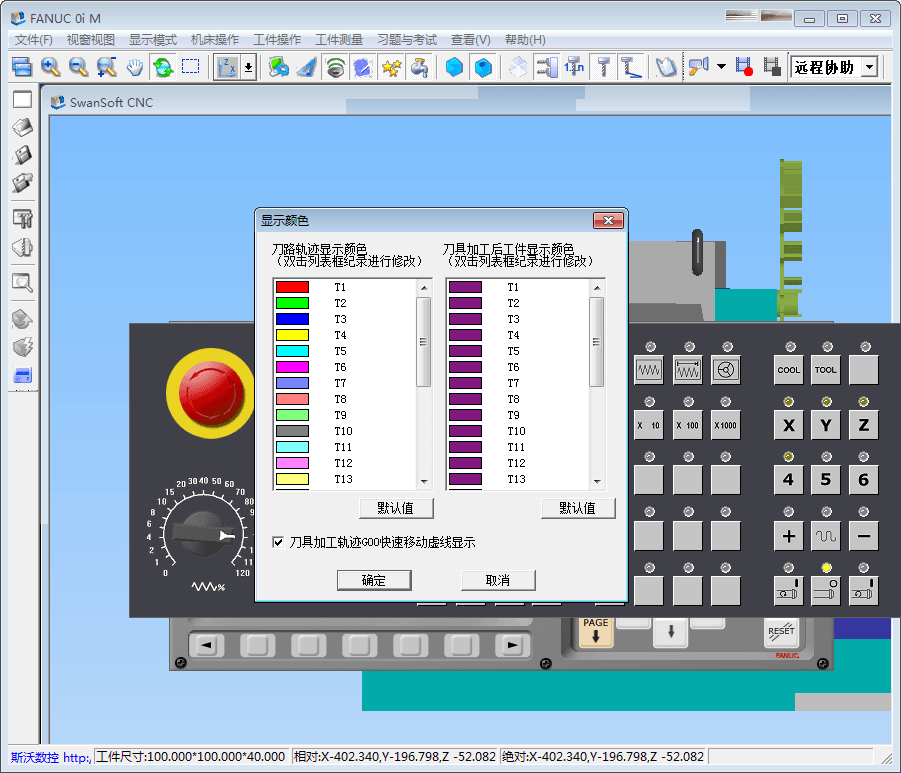
Task: Open the 文件(F) menu
Action: pyautogui.click(x=33, y=40)
